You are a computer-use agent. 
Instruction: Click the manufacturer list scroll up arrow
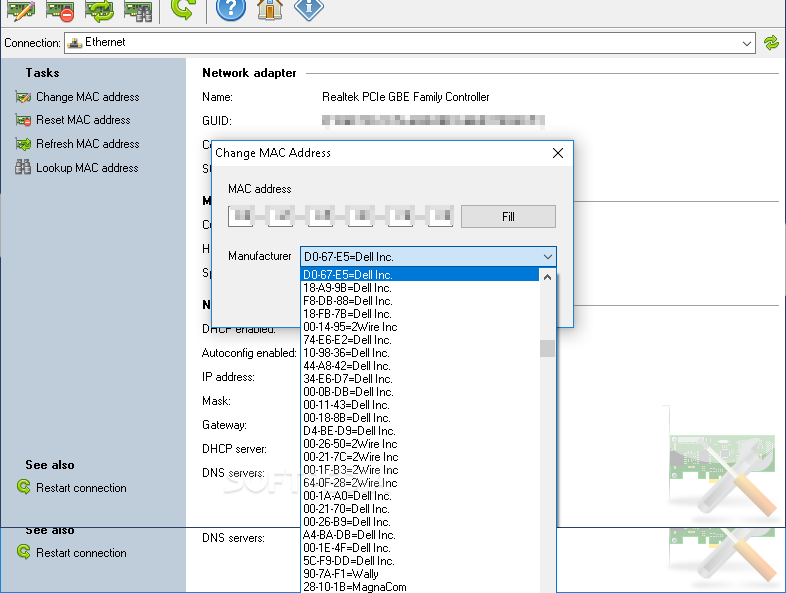click(x=547, y=277)
